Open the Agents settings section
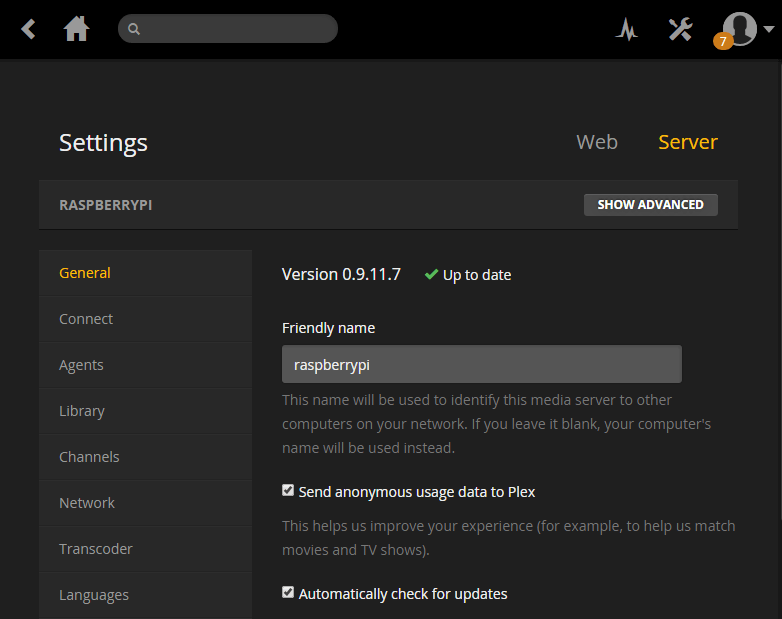782x619 pixels. (x=81, y=365)
